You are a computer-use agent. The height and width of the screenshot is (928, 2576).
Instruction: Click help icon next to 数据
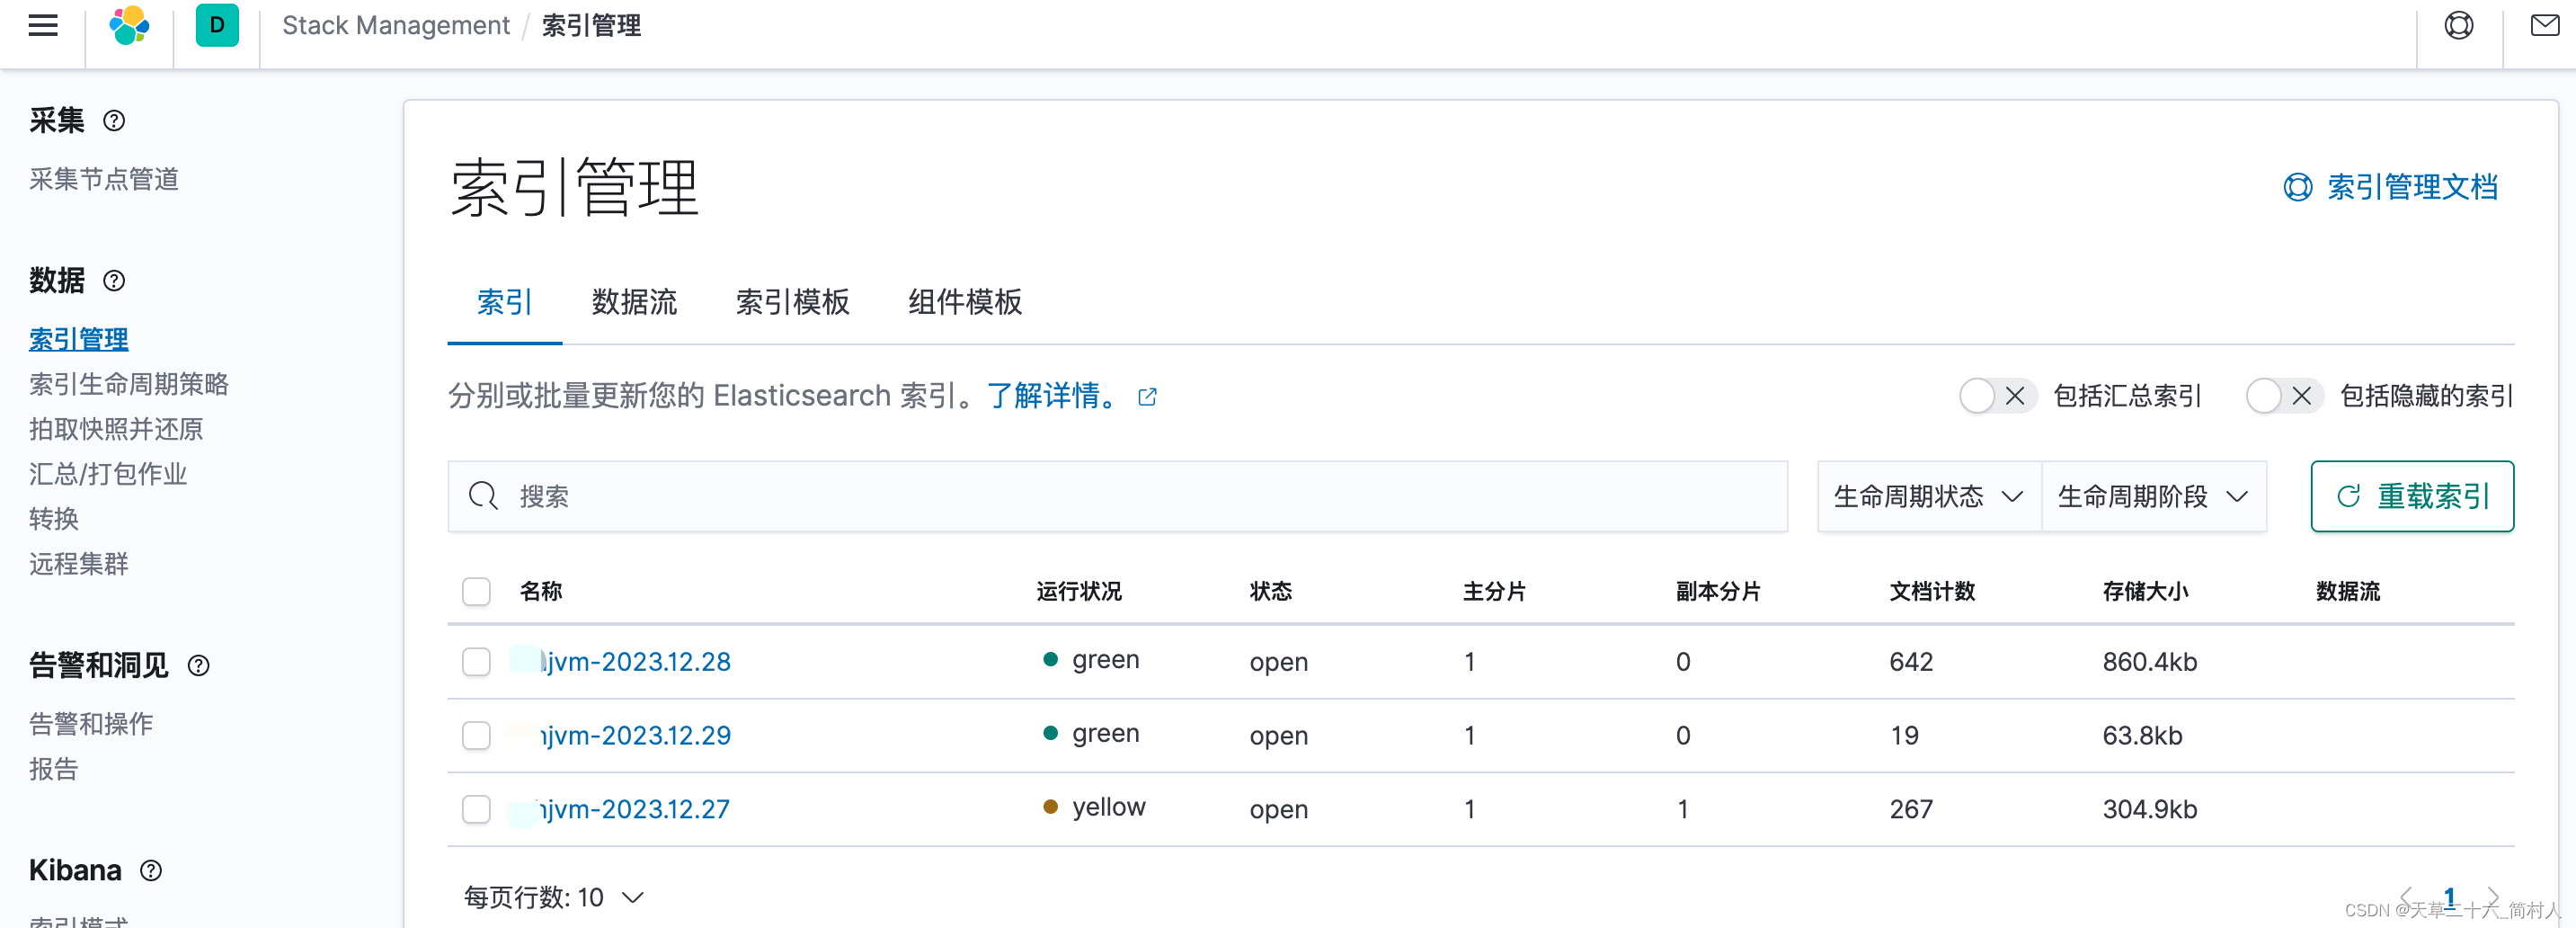click(115, 281)
